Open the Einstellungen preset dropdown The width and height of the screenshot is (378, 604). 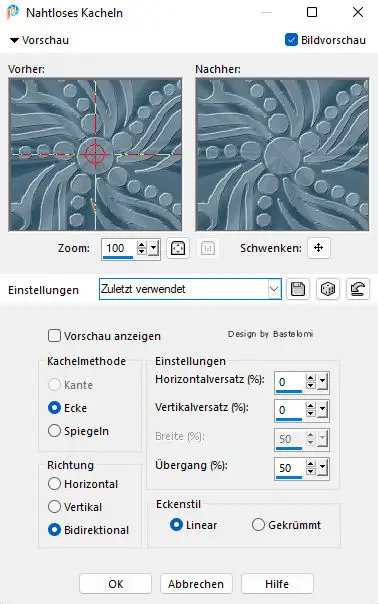pos(274,289)
